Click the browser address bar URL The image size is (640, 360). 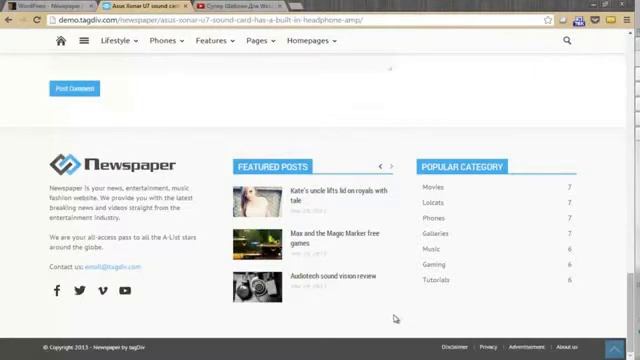point(211,20)
